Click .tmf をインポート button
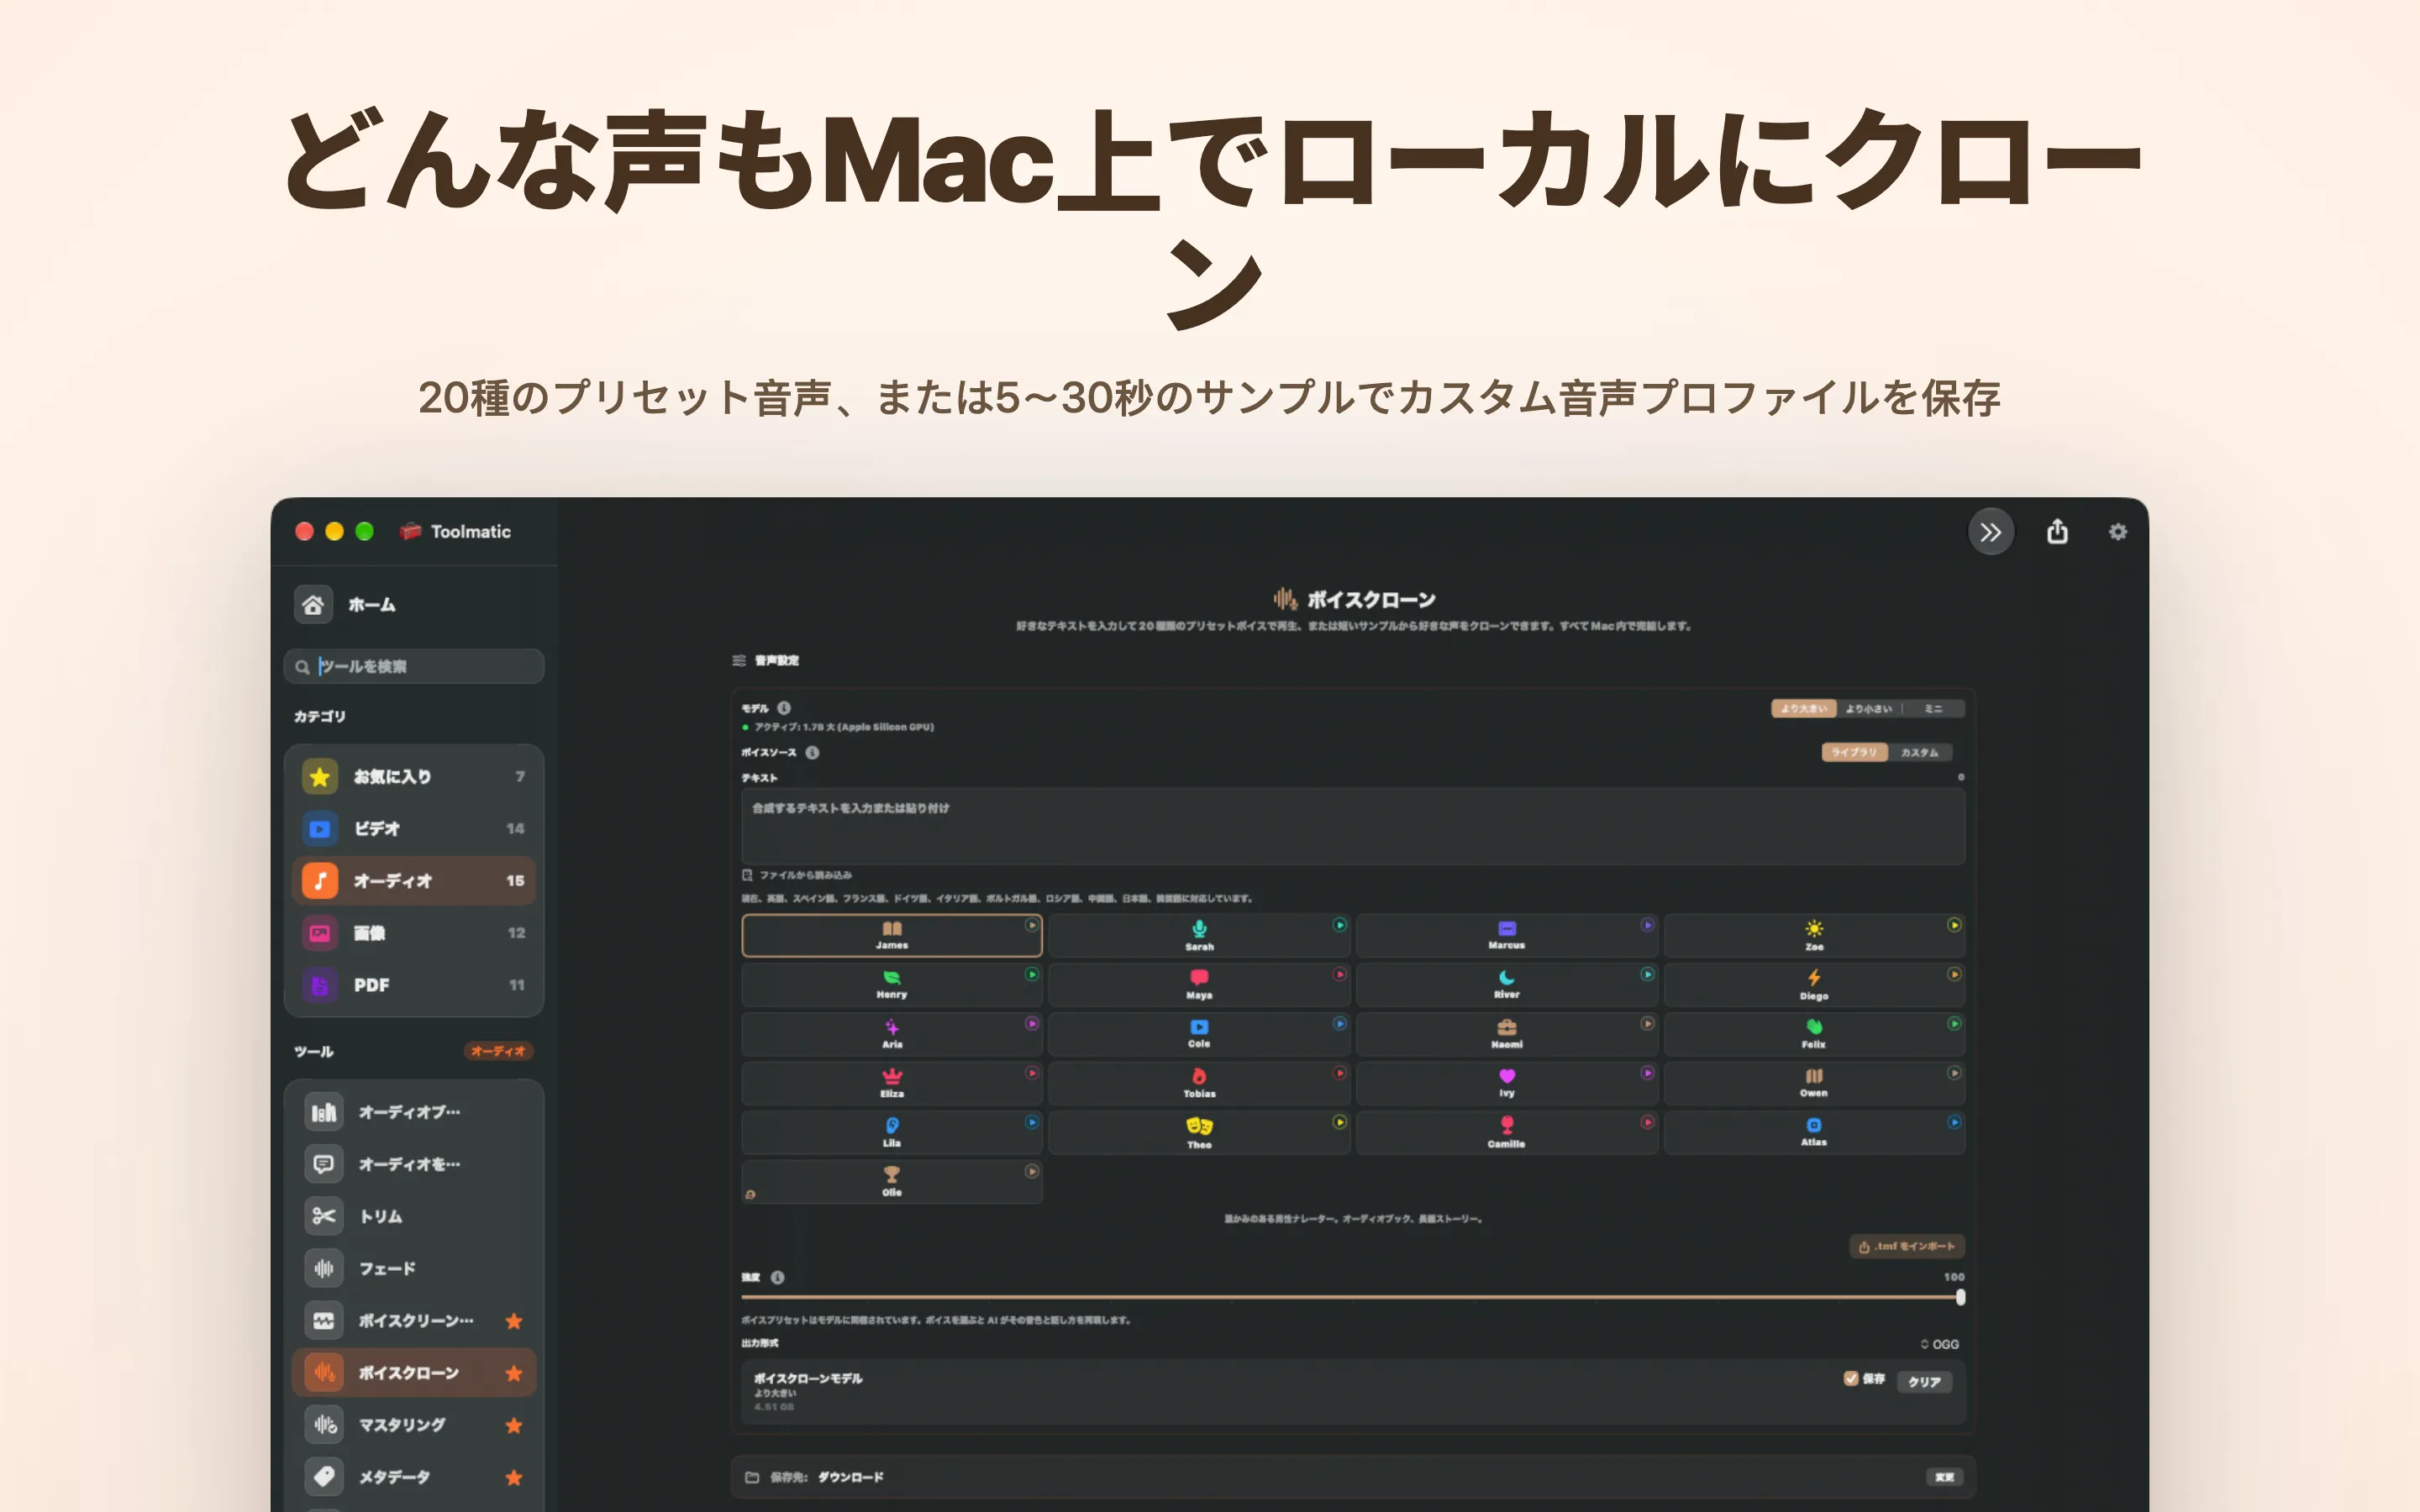 (1907, 1246)
